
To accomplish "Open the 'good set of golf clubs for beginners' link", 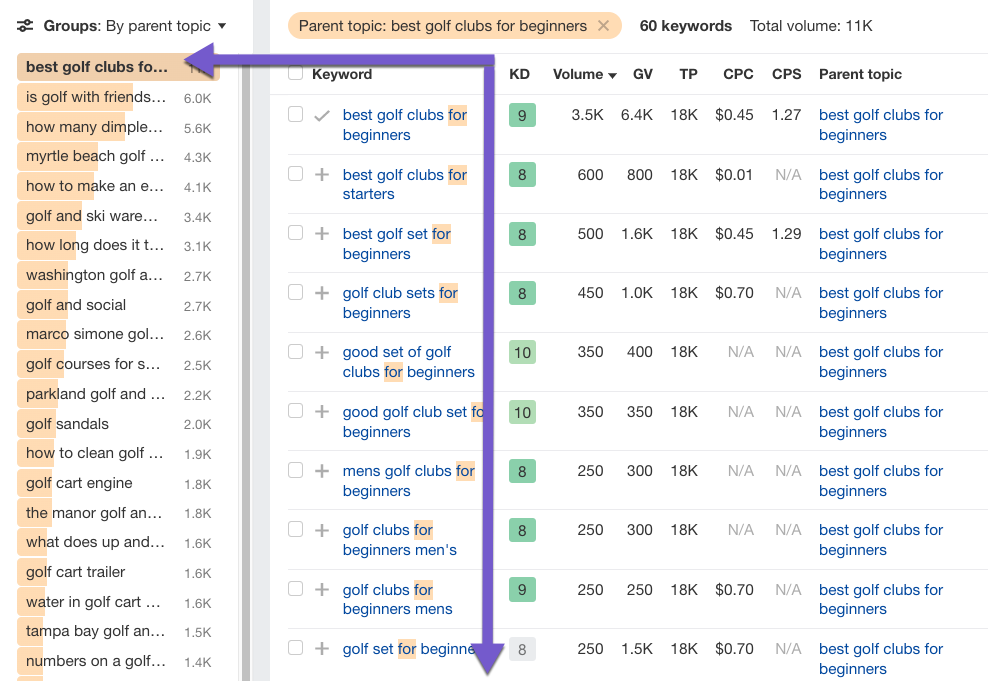I will 408,362.
